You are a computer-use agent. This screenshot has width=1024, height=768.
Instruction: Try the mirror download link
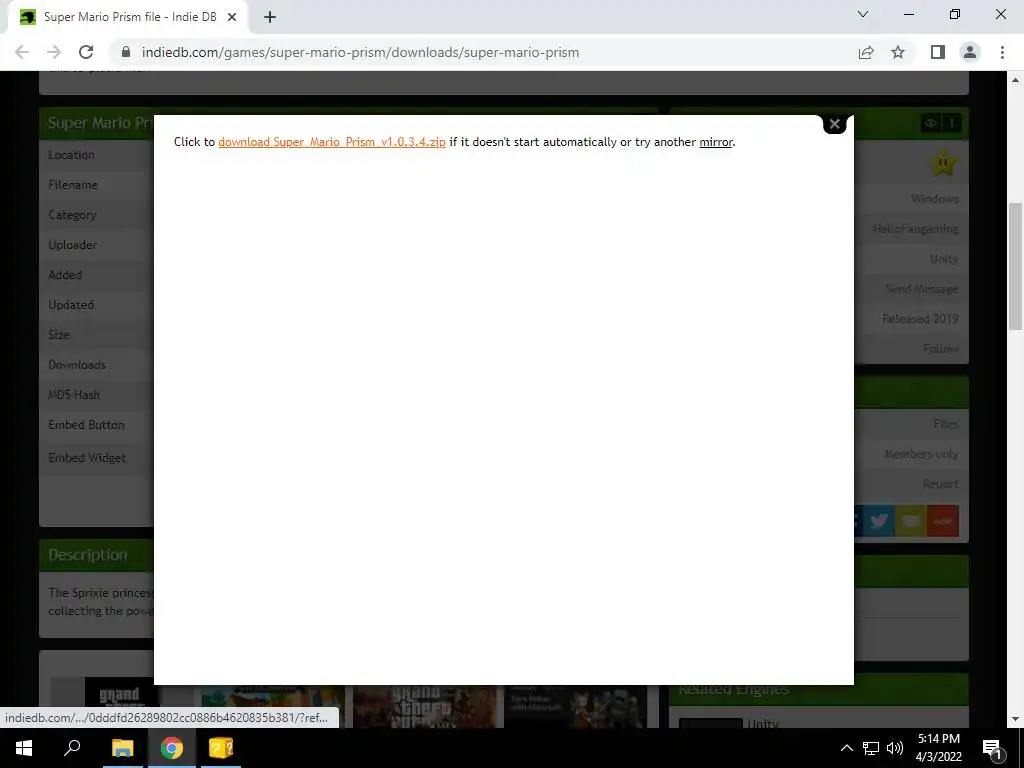tap(716, 142)
